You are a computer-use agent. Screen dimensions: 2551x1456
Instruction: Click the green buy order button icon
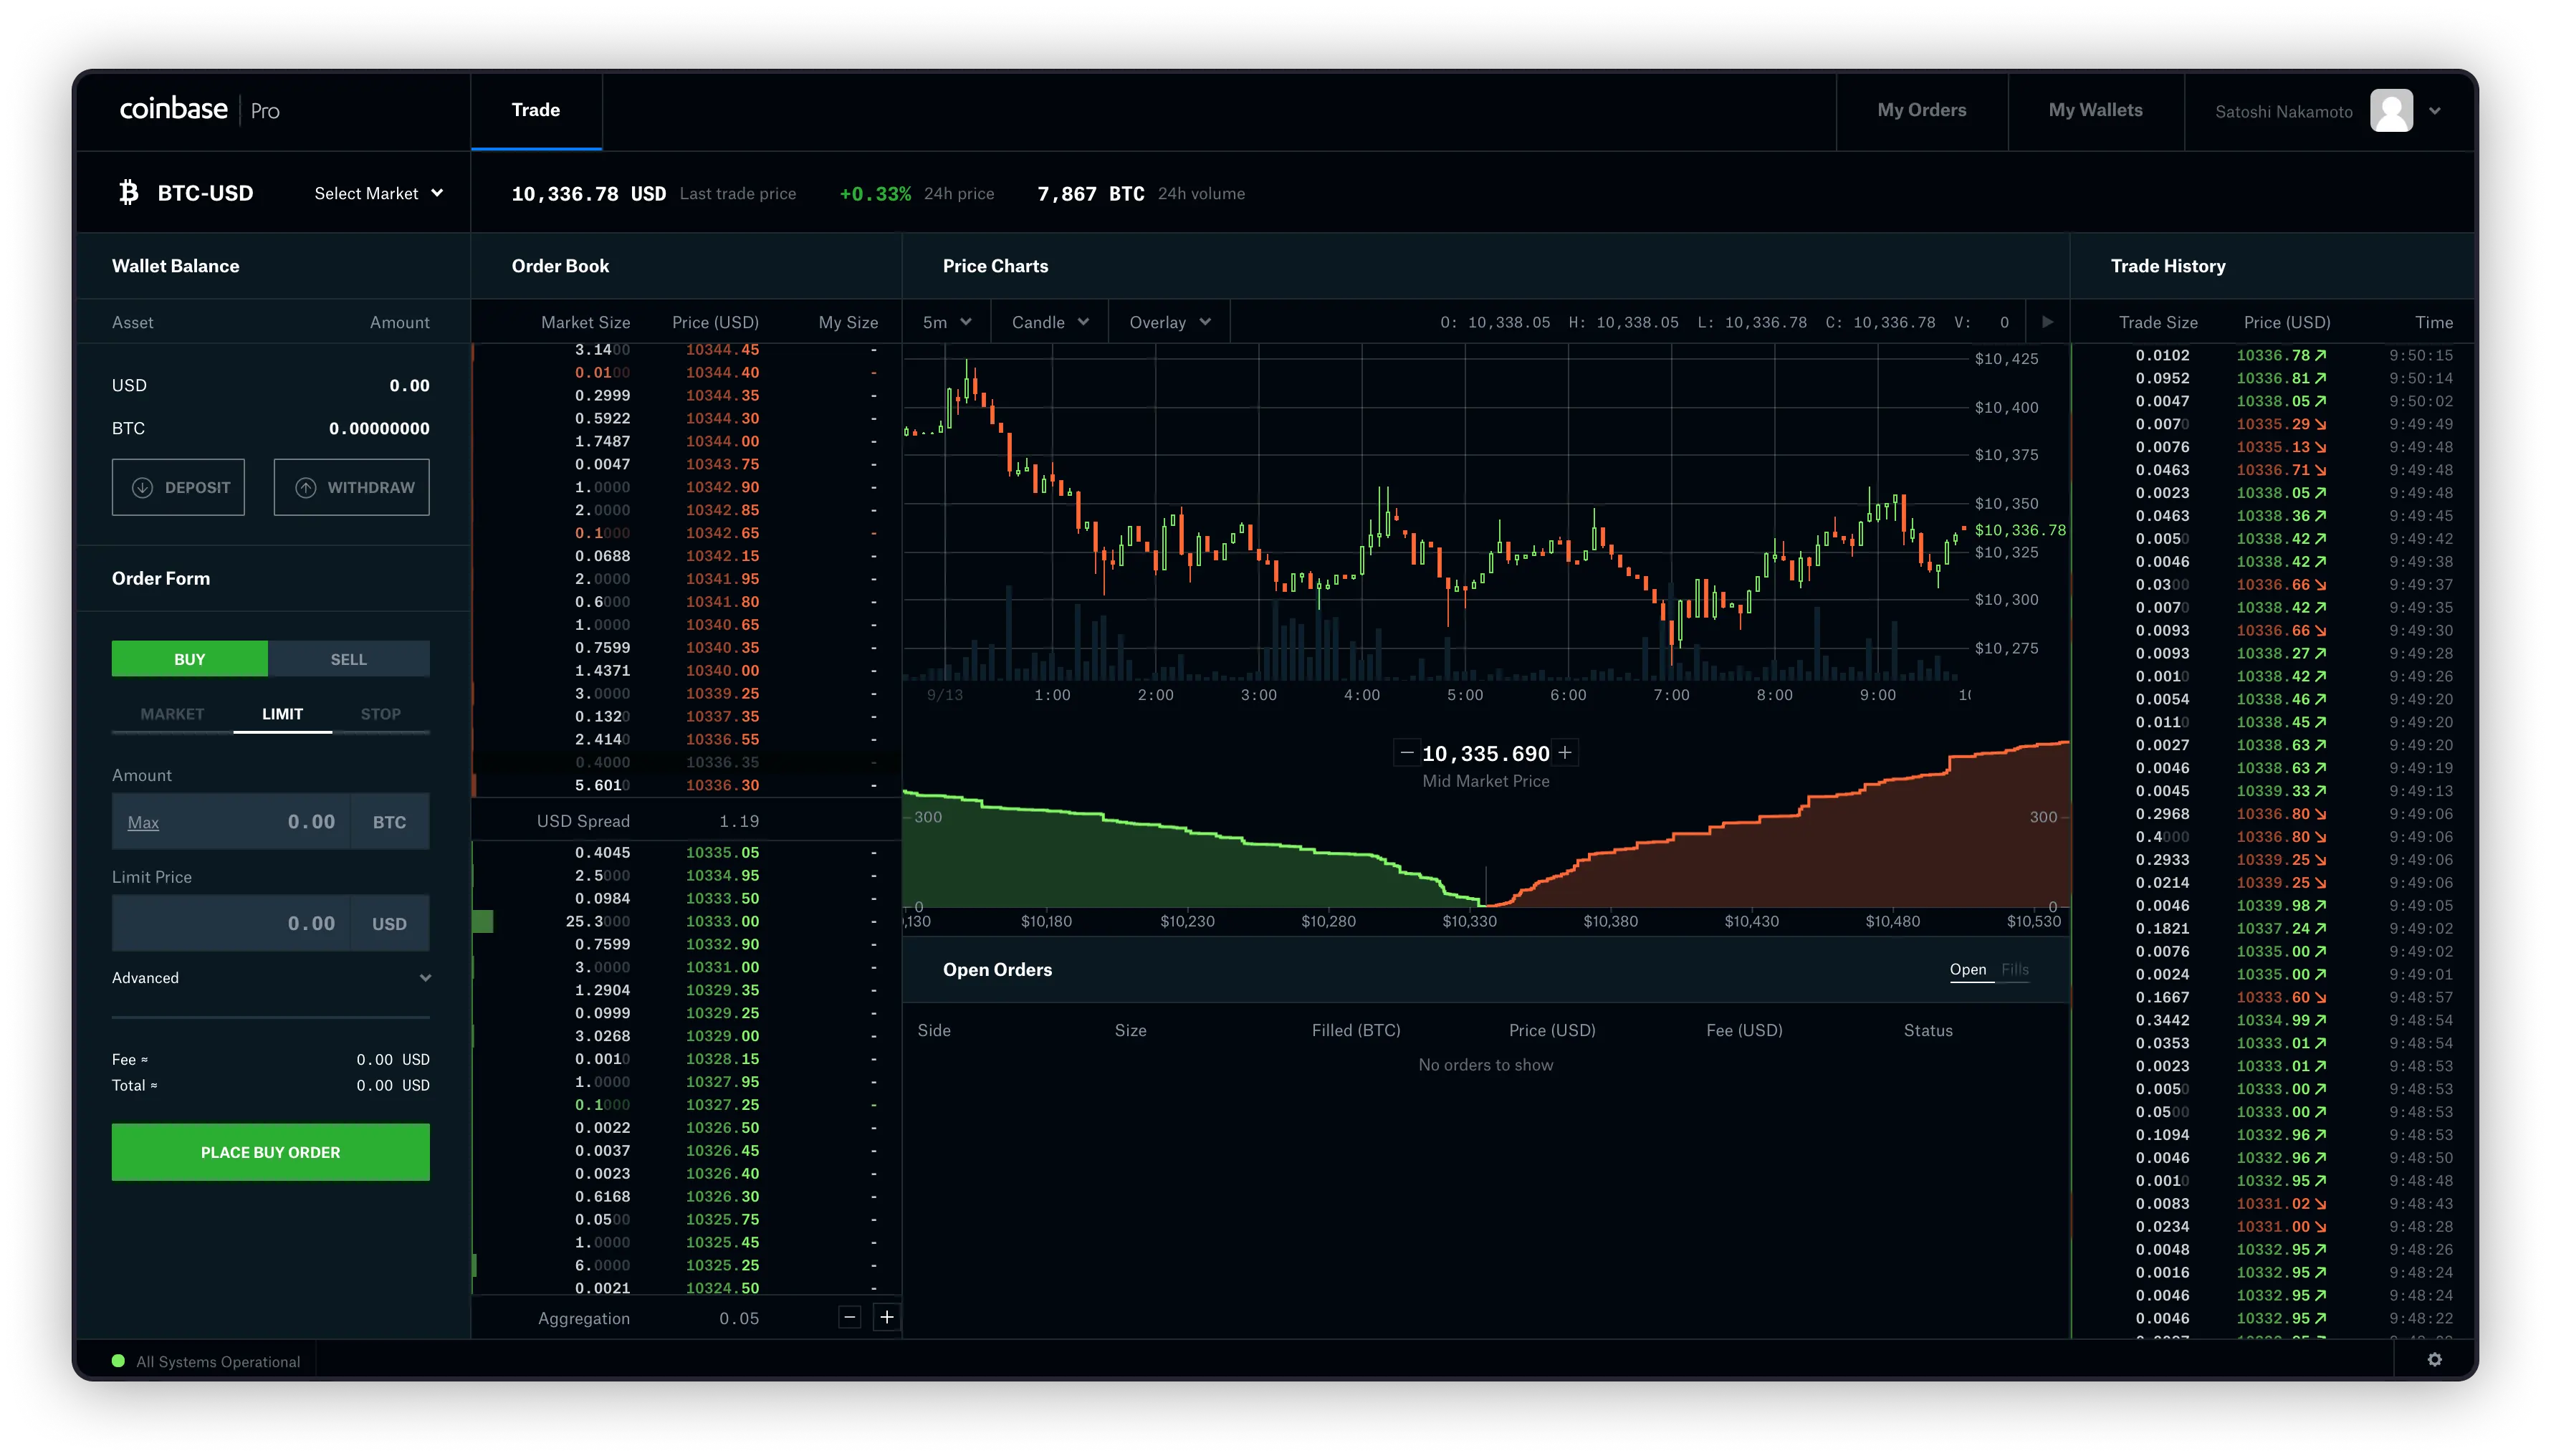click(270, 1151)
